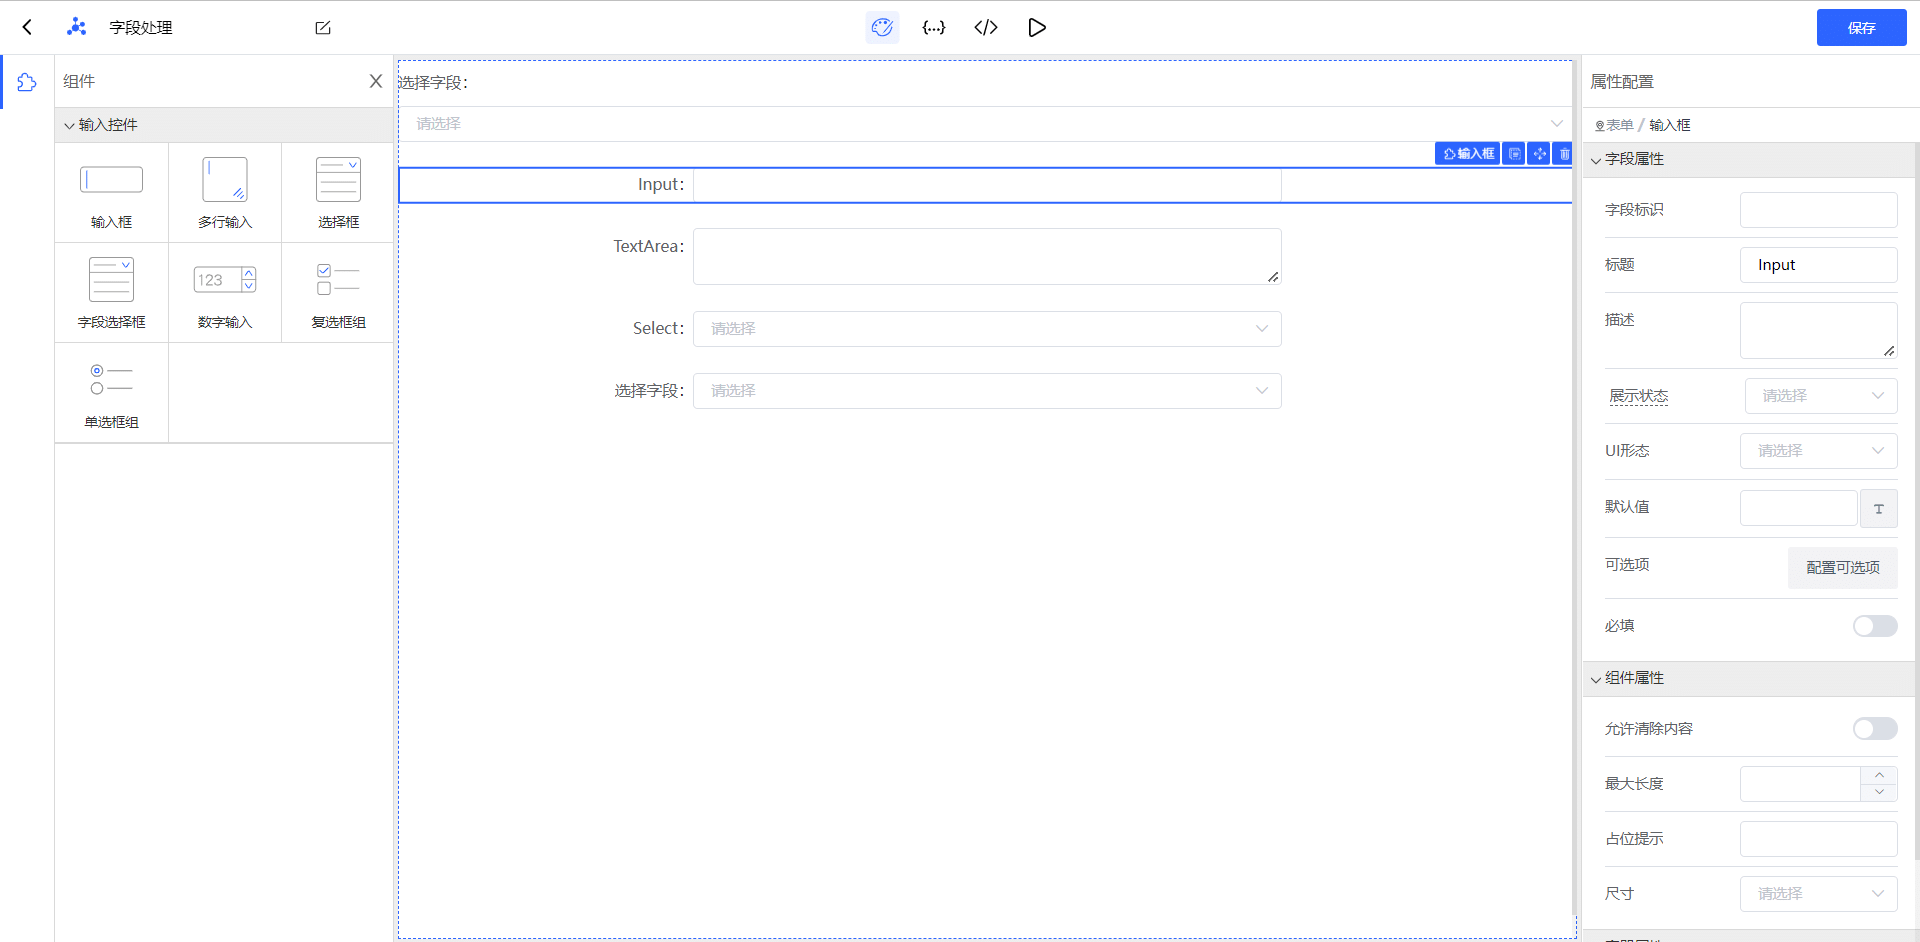Click the back arrow in top bar
This screenshot has width=1920, height=942.
[27, 27]
